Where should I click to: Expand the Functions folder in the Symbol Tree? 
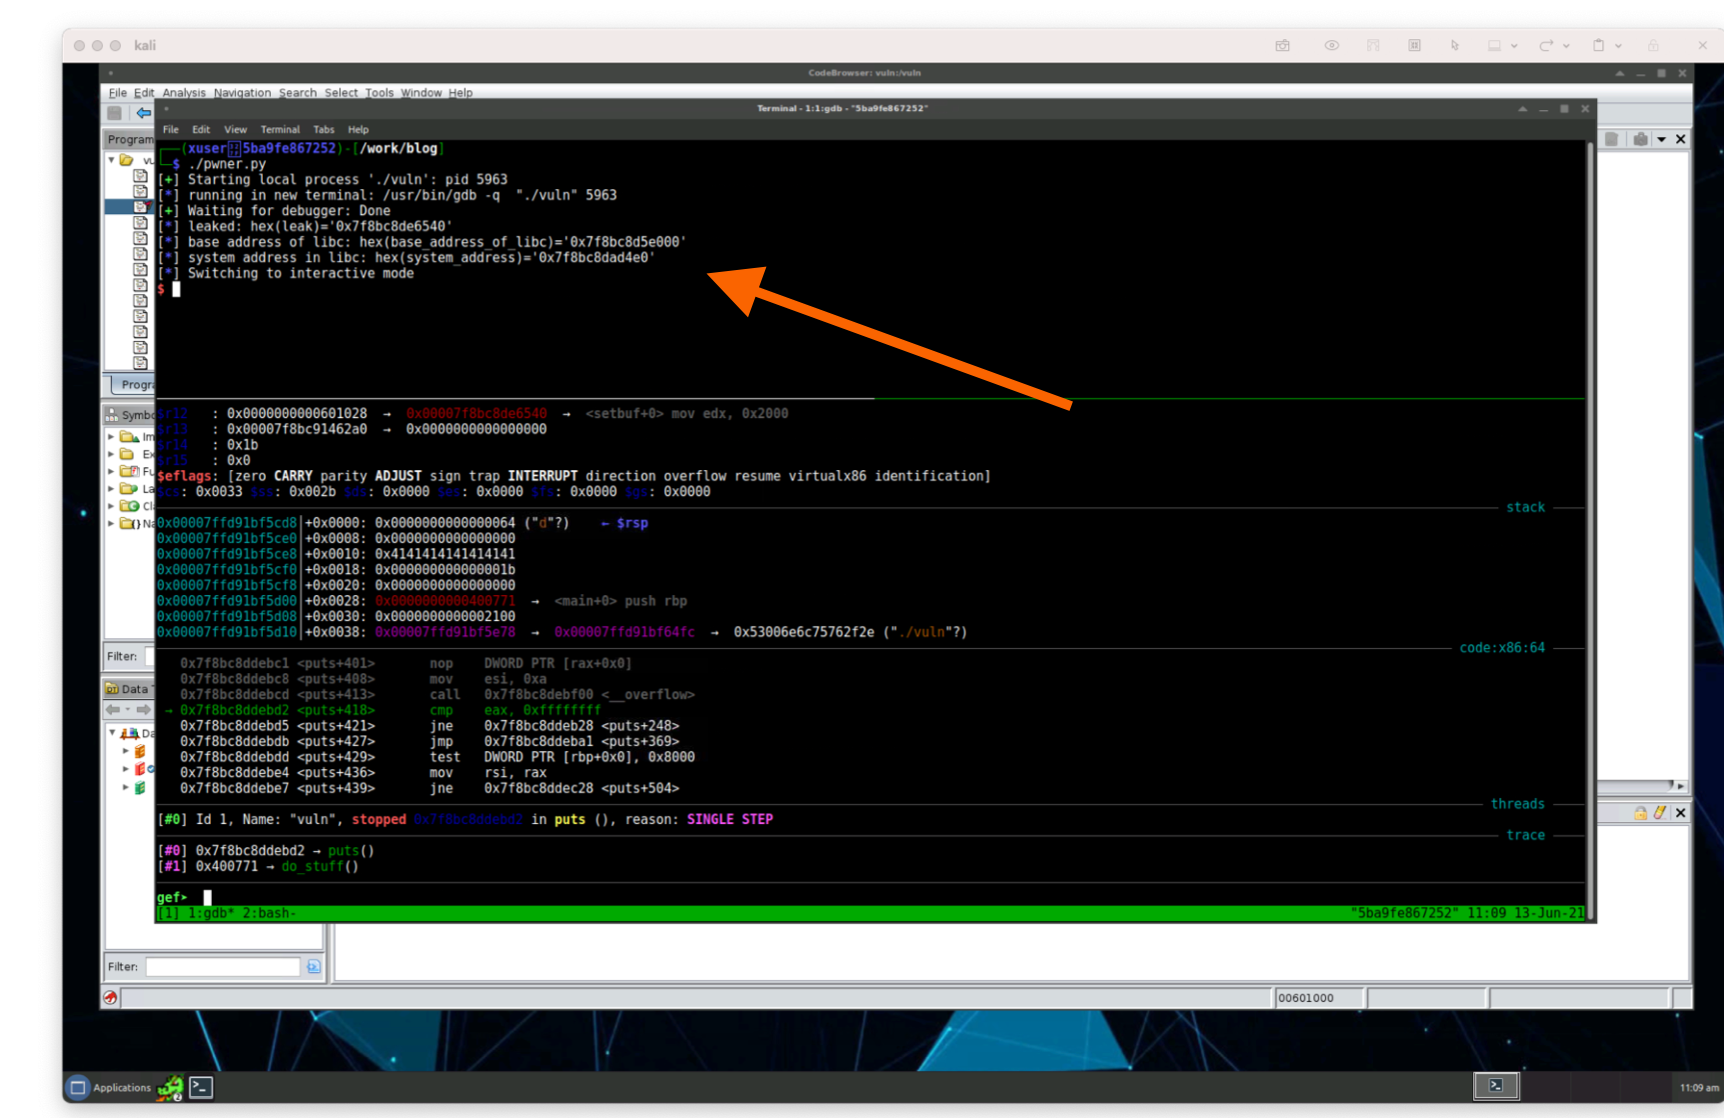[110, 471]
